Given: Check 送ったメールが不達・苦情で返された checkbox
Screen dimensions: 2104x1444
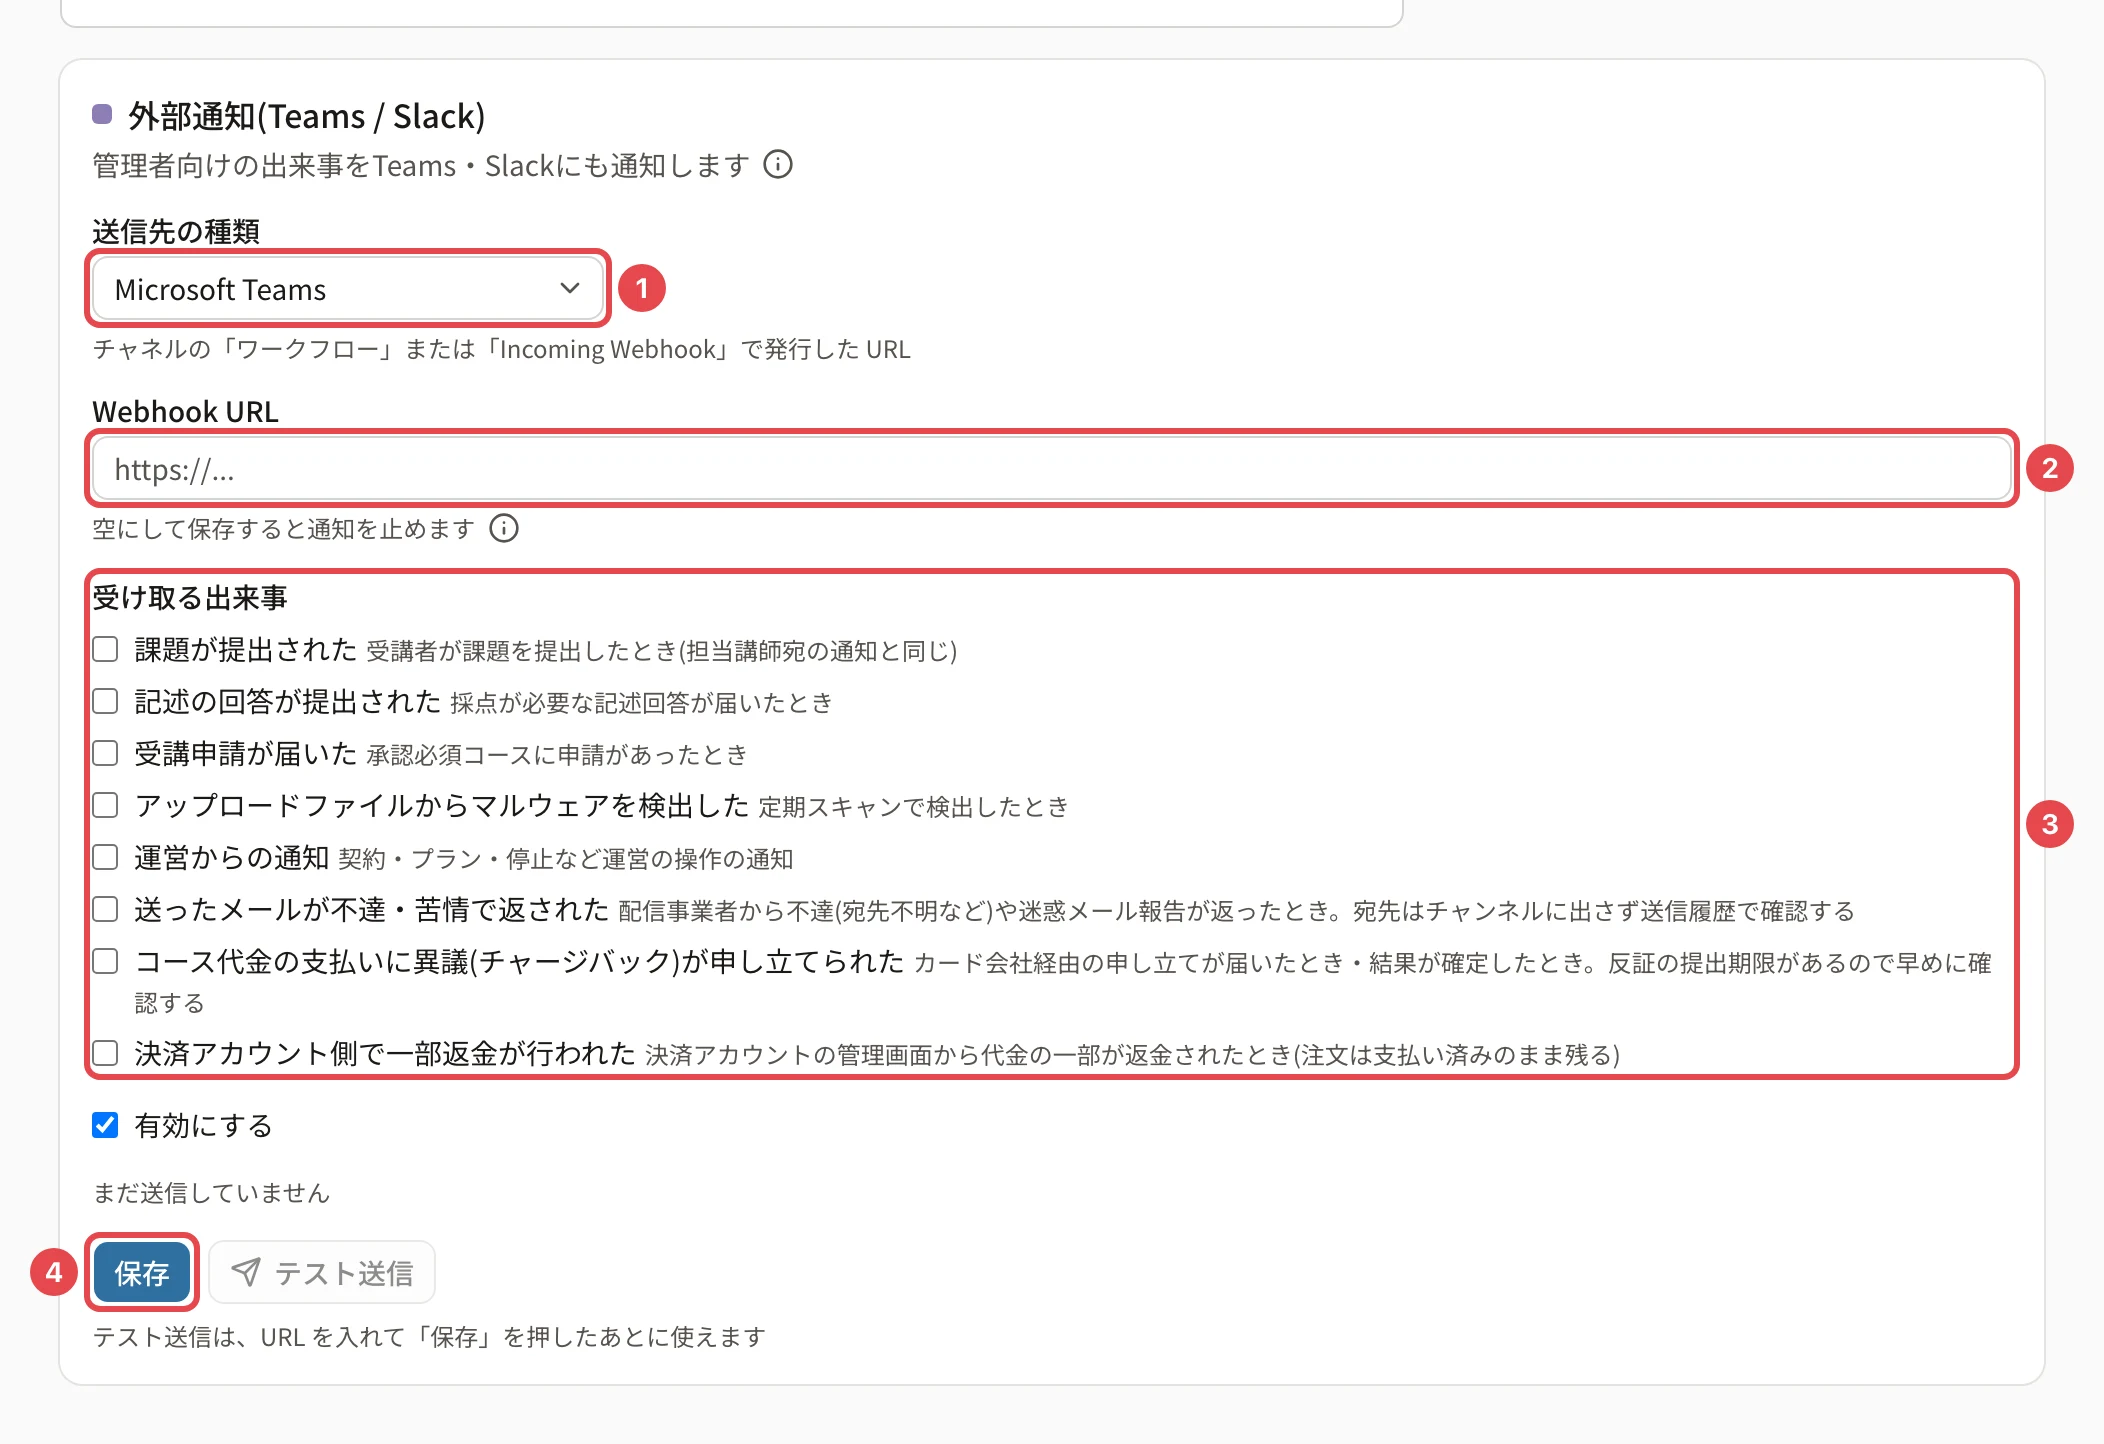Looking at the screenshot, I should (105, 910).
